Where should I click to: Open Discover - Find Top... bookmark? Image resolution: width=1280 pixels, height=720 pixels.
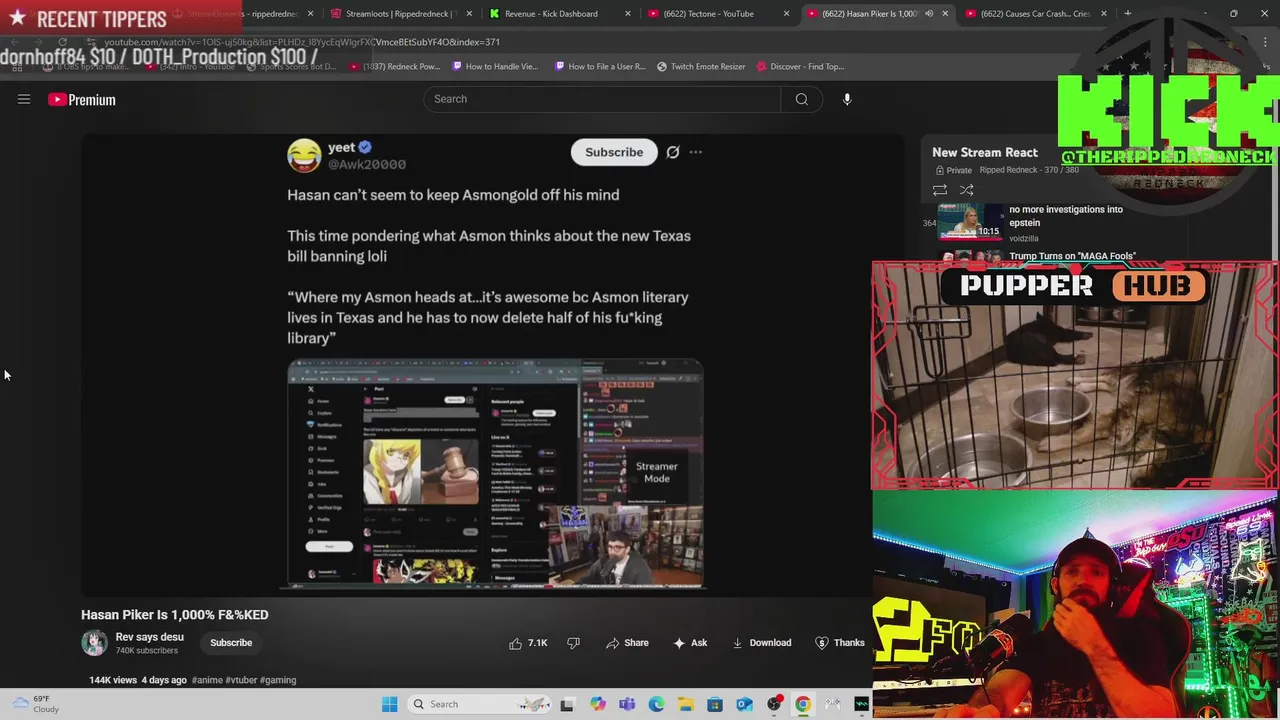click(800, 66)
